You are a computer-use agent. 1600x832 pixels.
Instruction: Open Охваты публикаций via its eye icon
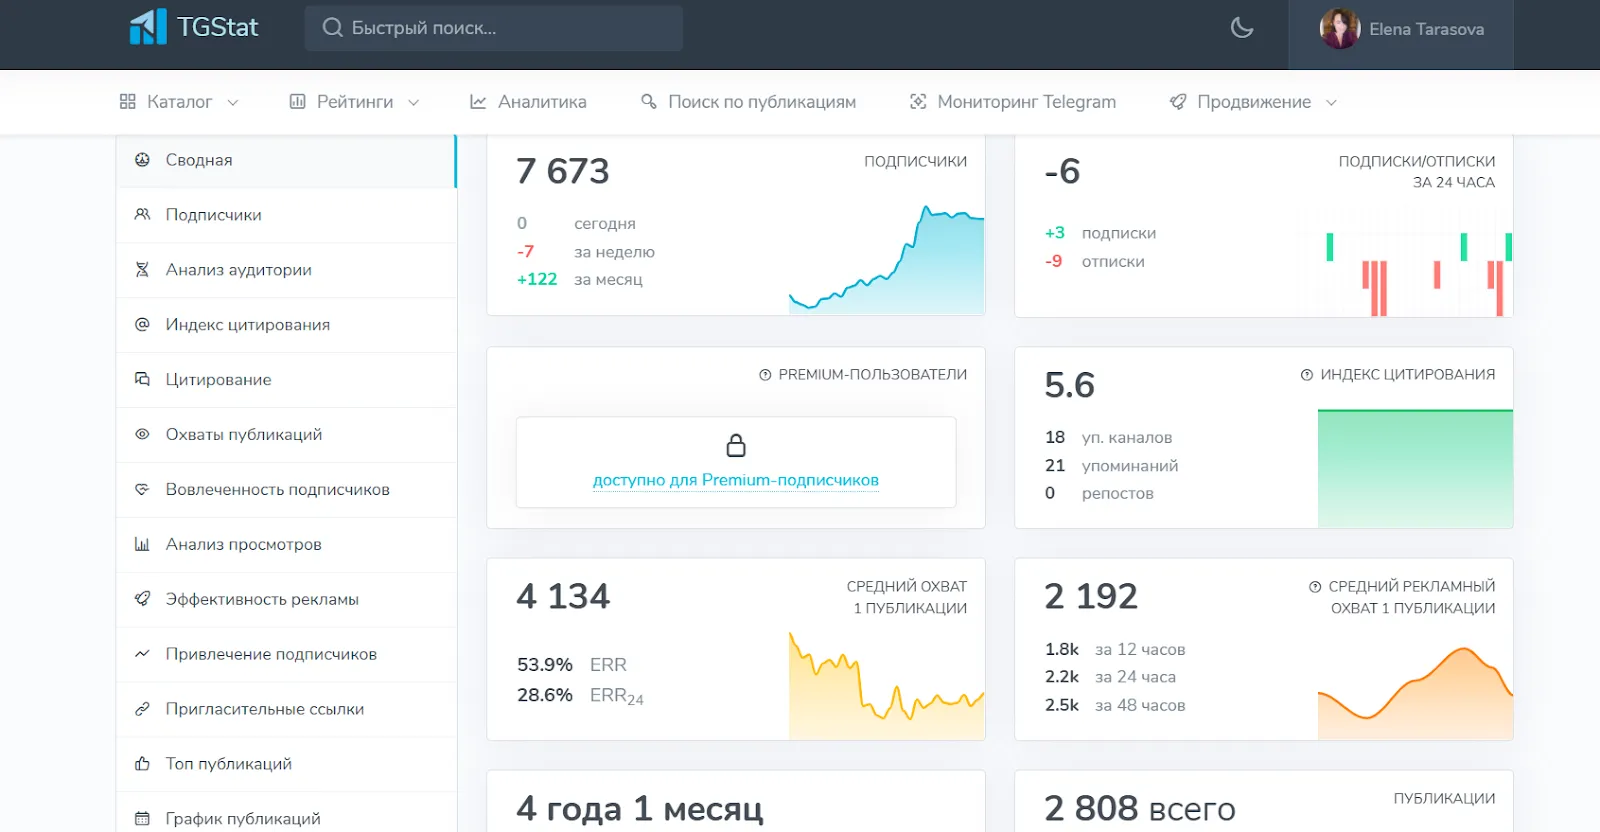tap(142, 434)
